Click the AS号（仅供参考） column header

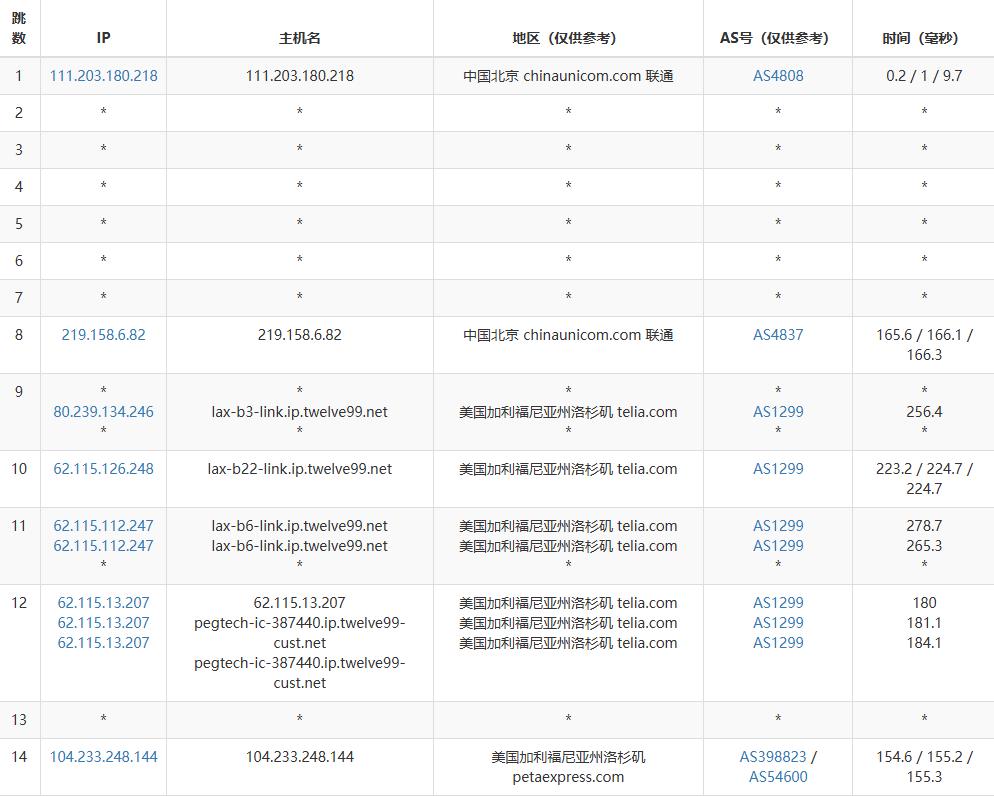(777, 38)
